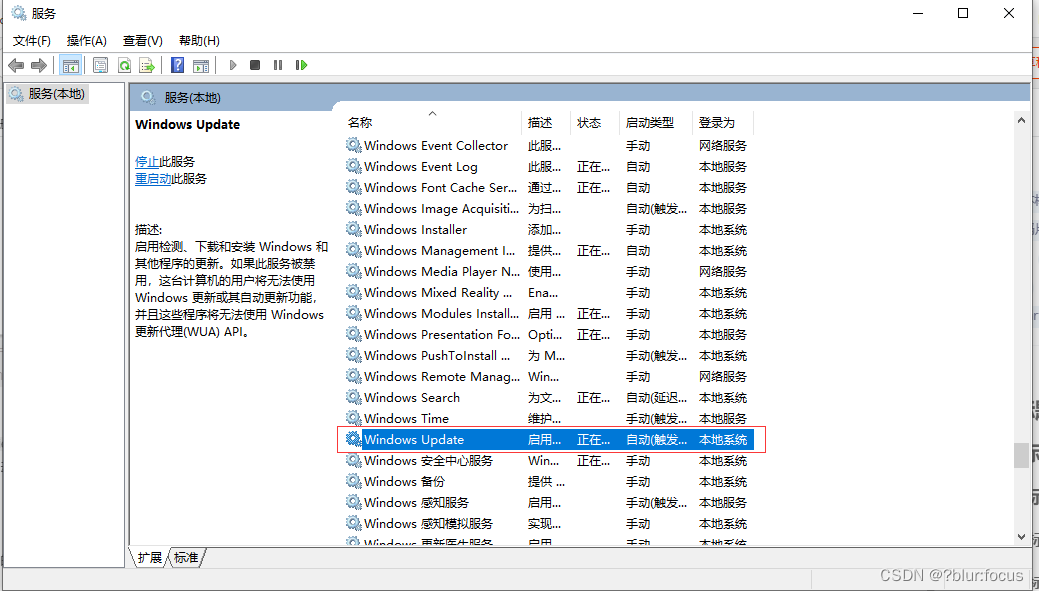Image resolution: width=1039 pixels, height=591 pixels.
Task: Click the 服务 window title bar icon
Action: pos(19,13)
